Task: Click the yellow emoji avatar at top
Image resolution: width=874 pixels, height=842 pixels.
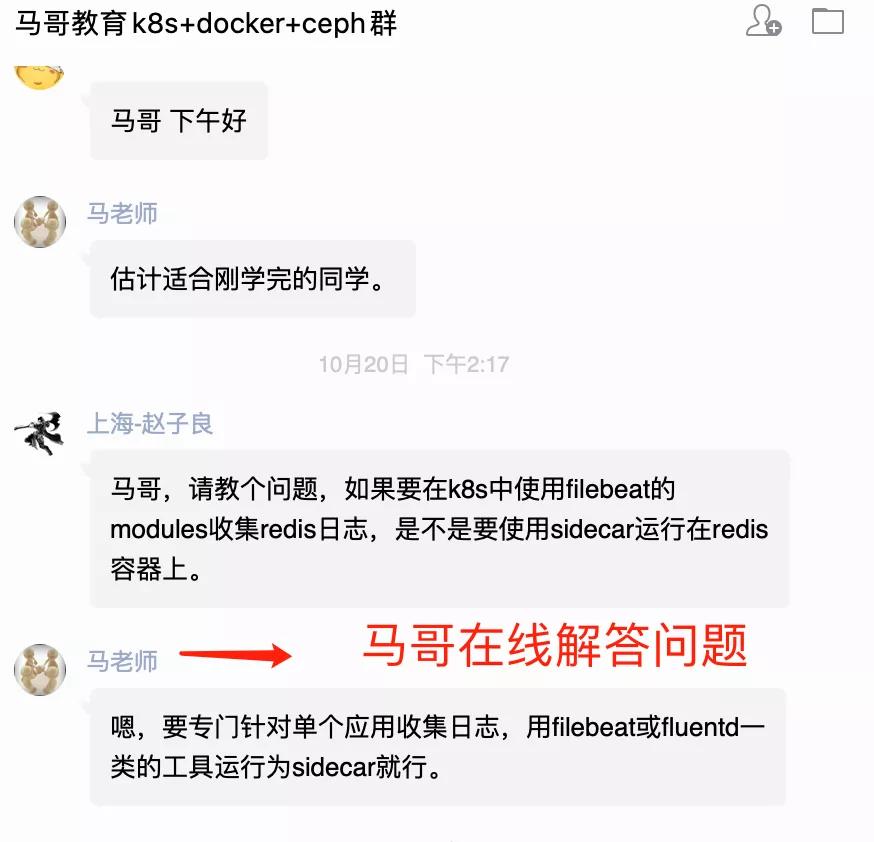Action: coord(40,77)
